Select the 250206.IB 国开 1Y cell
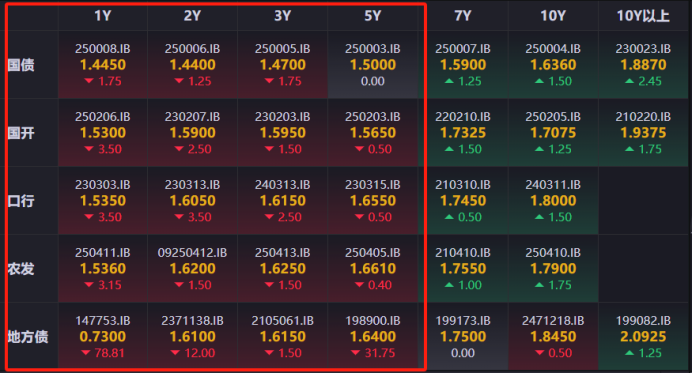 pos(103,133)
